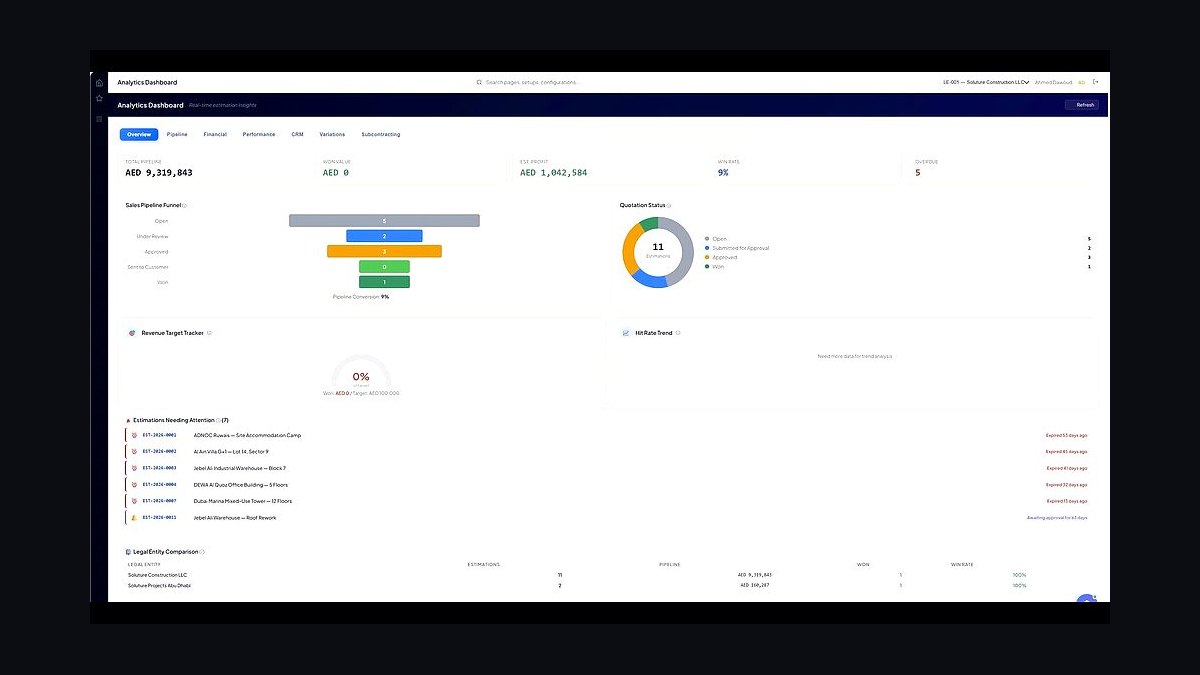The image size is (1200, 675).
Task: Click info icon next to Revenue Target Tracker
Action: pyautogui.click(x=209, y=333)
